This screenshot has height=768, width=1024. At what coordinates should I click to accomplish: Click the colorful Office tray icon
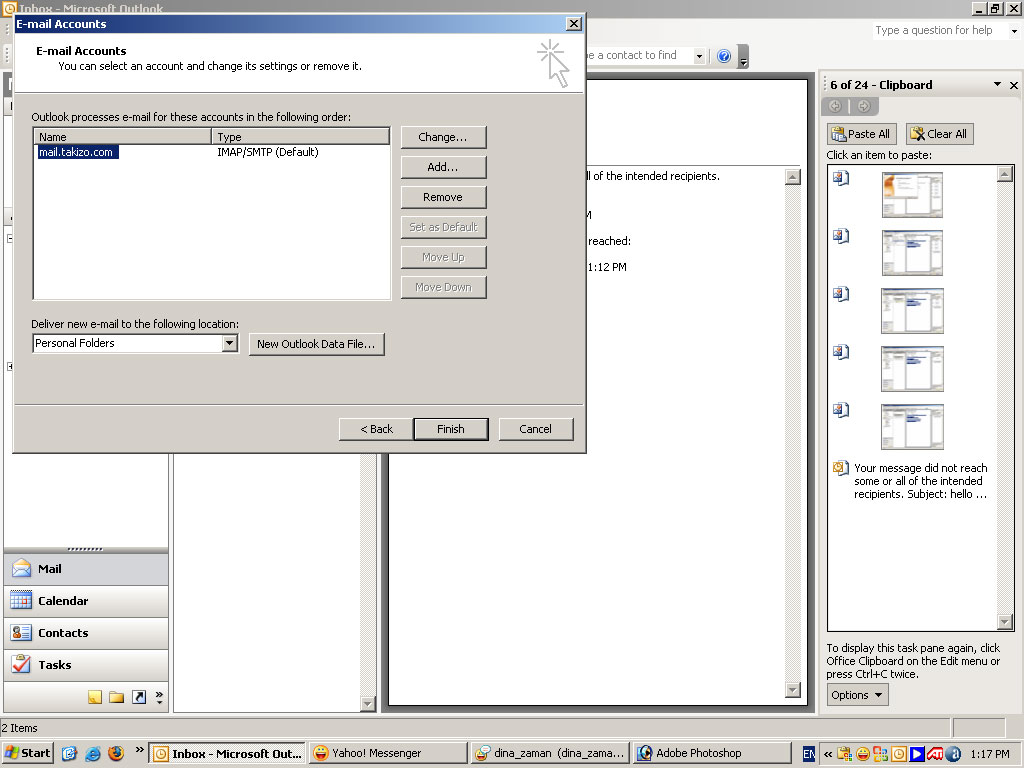881,754
